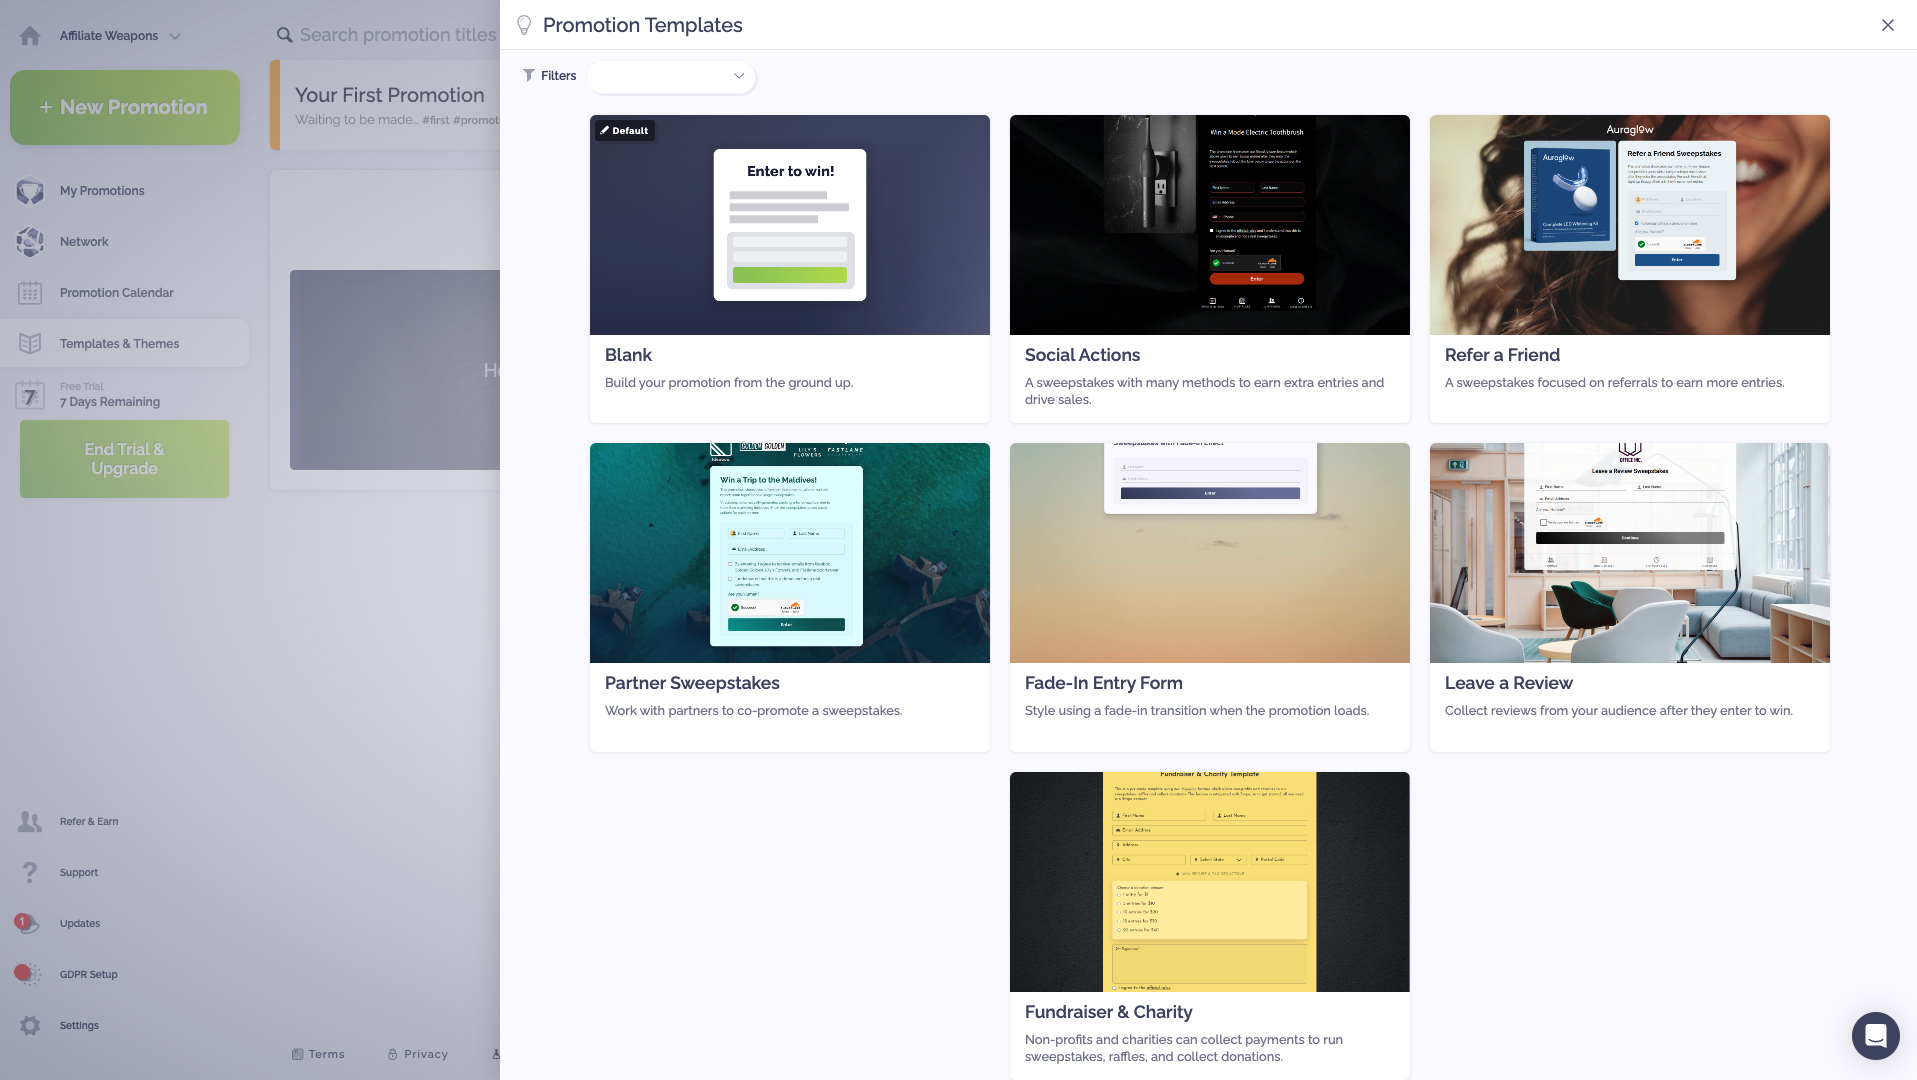Collapse the Promotion Templates filter combo box
Image resolution: width=1917 pixels, height=1080 pixels.
(x=738, y=77)
